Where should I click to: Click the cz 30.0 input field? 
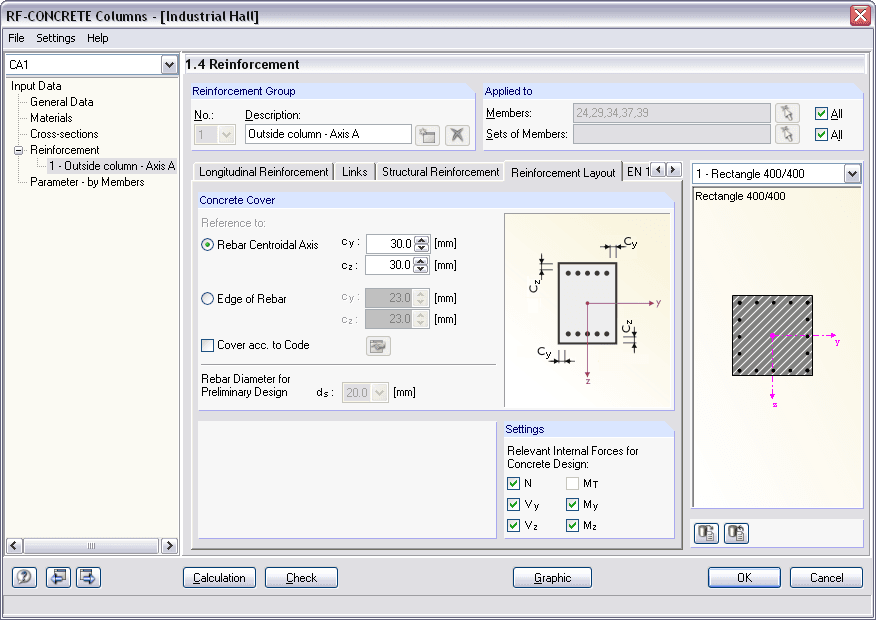[391, 265]
